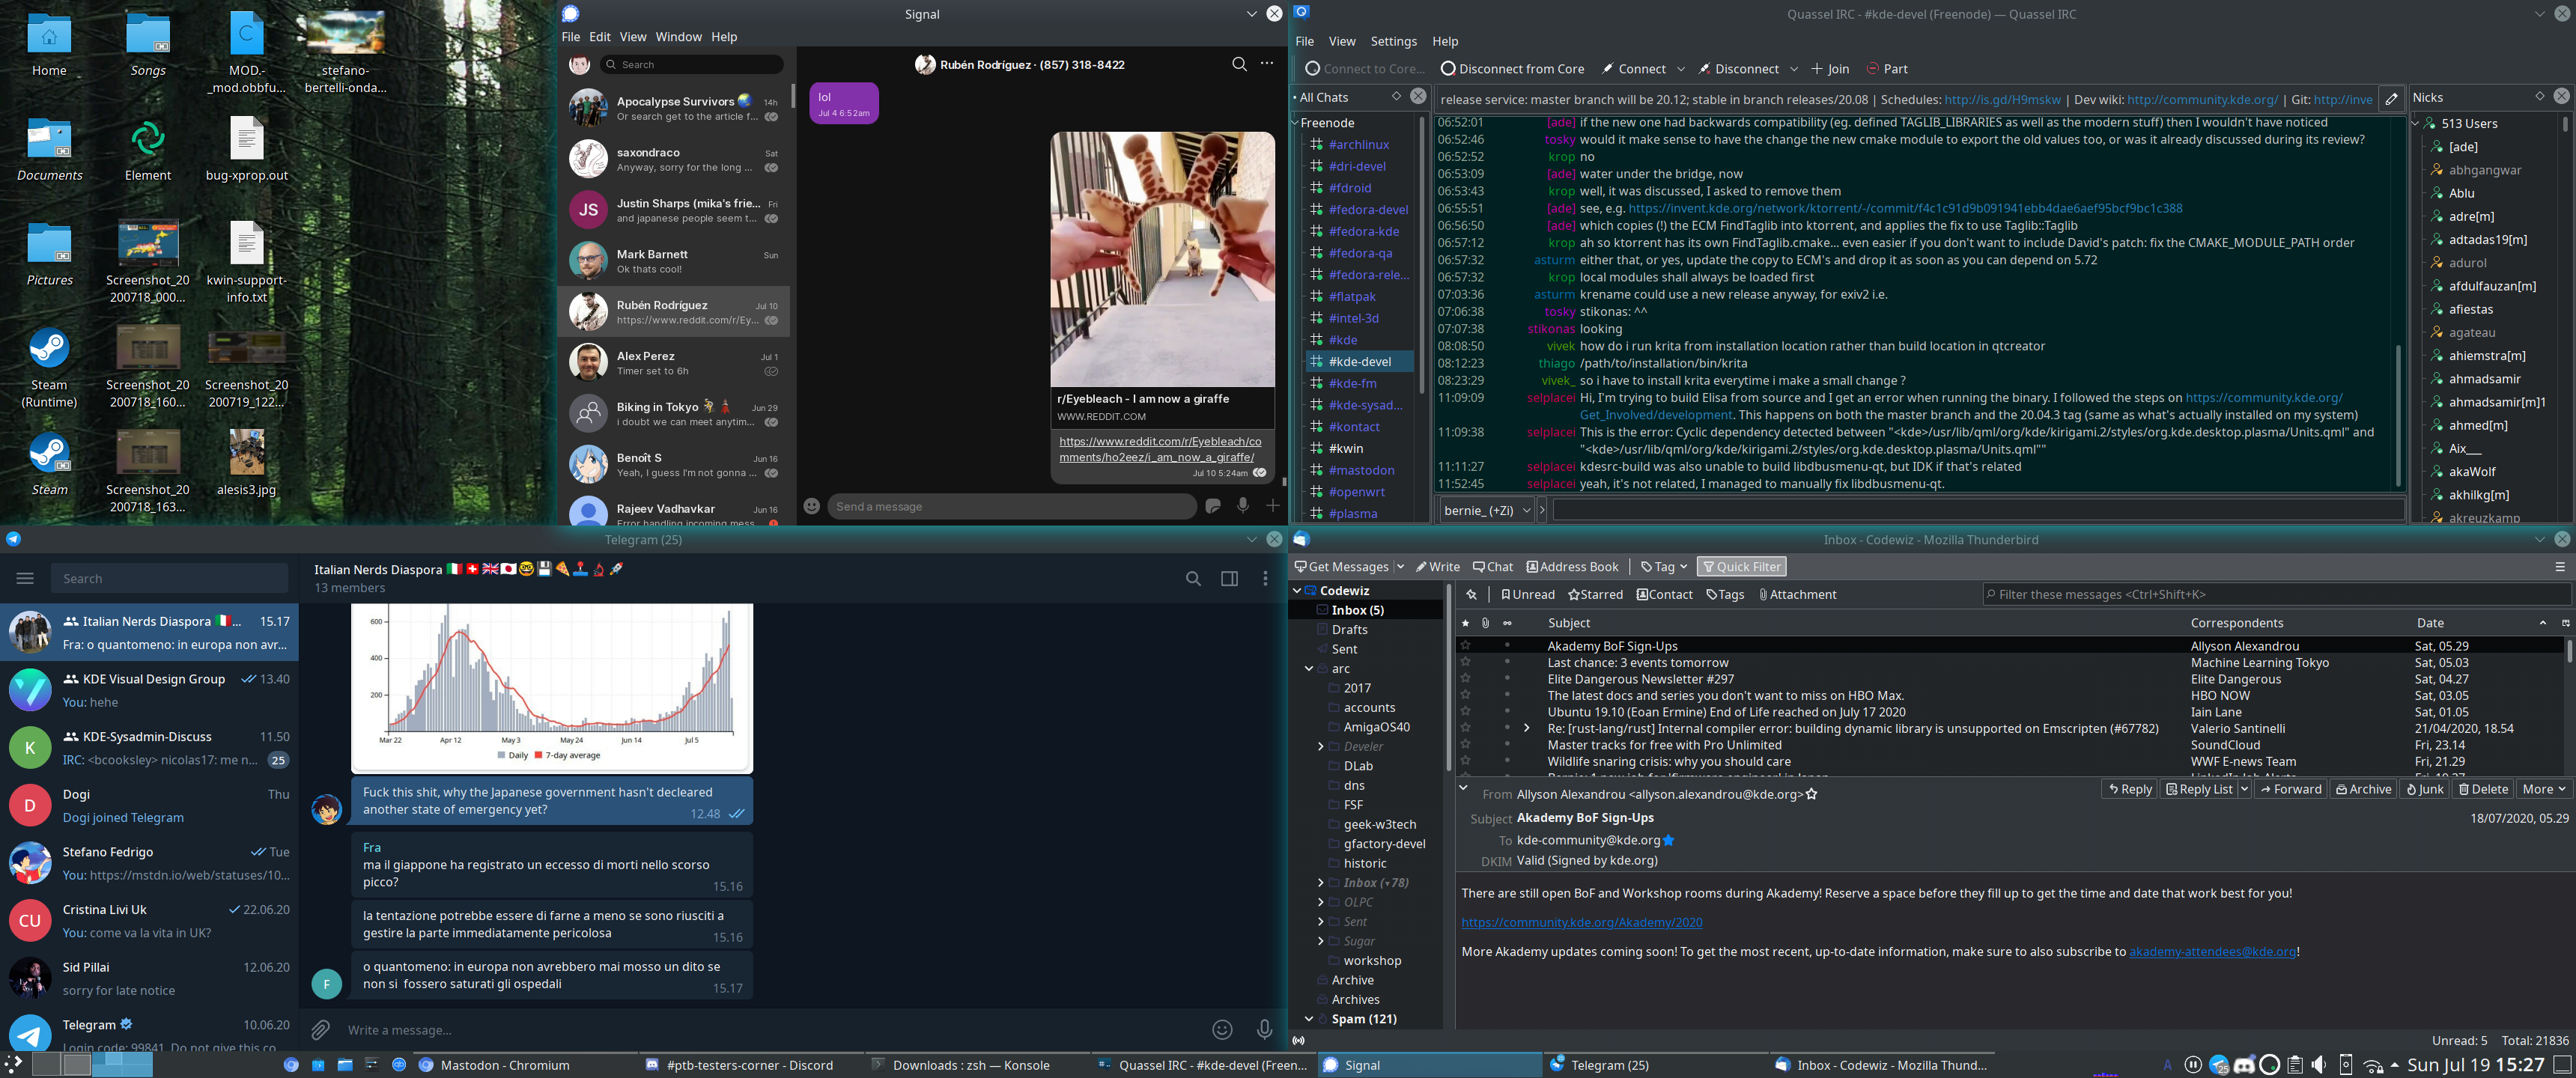Click the Signal sticker picker icon
This screenshot has height=1078, width=2576.
pos(1213,506)
